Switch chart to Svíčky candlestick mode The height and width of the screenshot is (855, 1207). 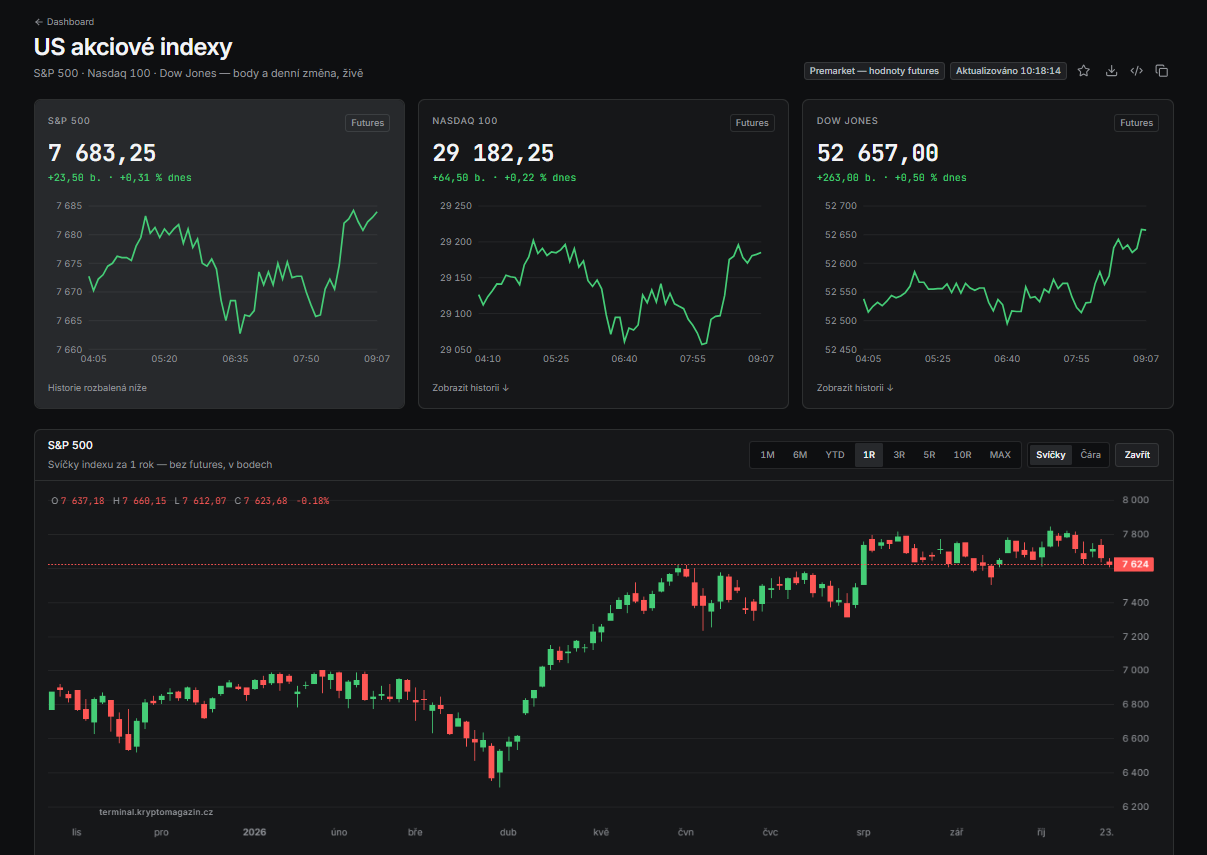click(x=1051, y=455)
